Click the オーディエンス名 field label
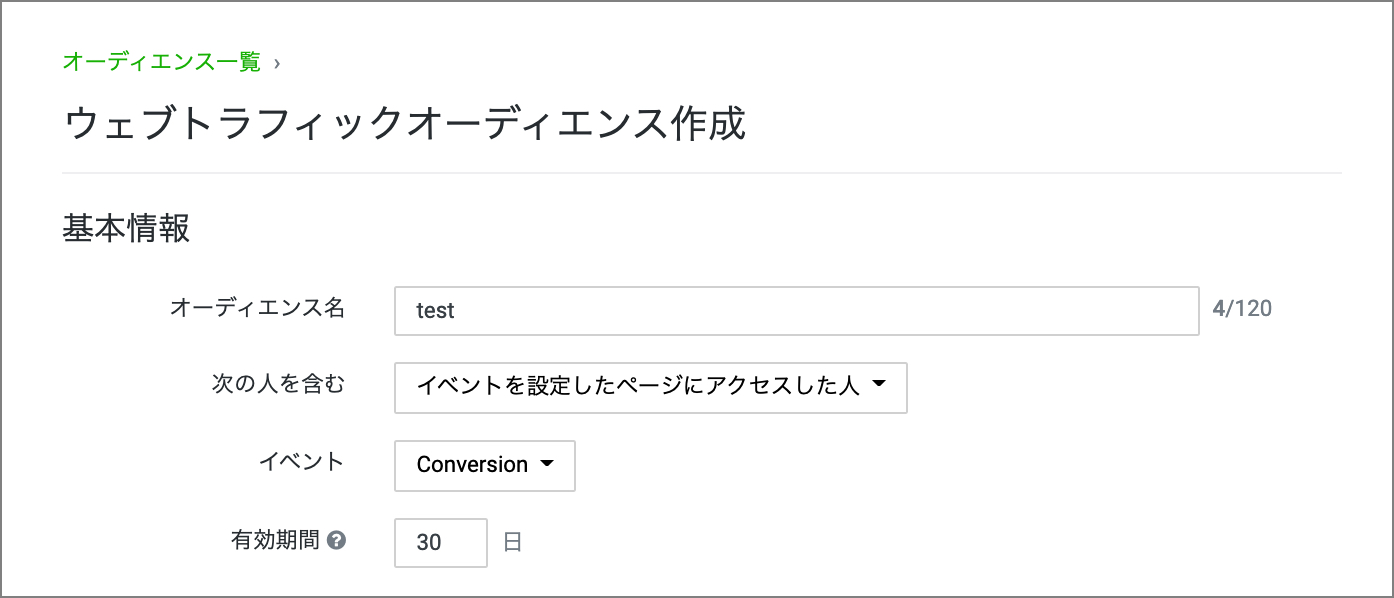The image size is (1394, 598). pyautogui.click(x=257, y=308)
